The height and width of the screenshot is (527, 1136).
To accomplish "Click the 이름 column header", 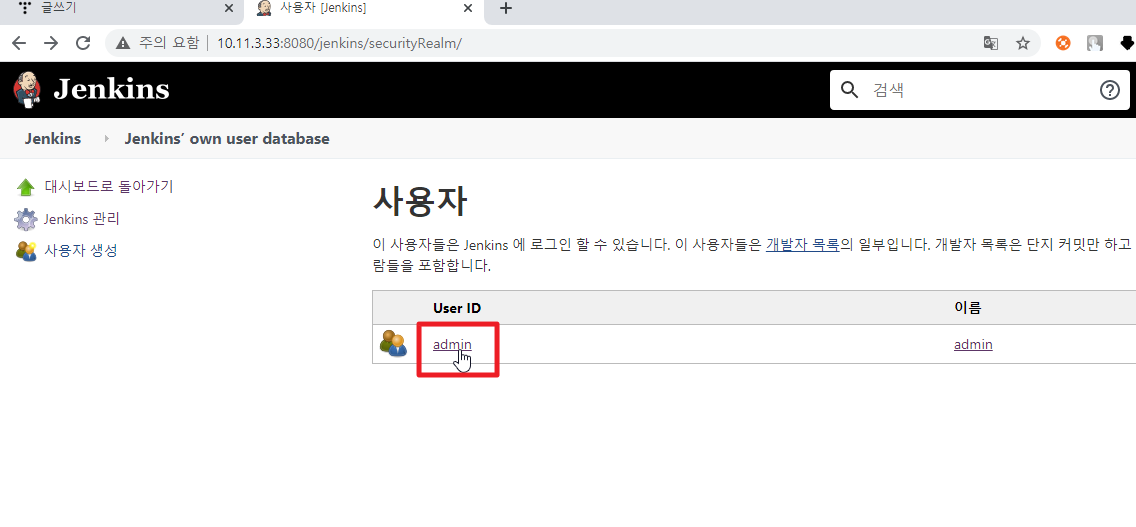I will 967,308.
